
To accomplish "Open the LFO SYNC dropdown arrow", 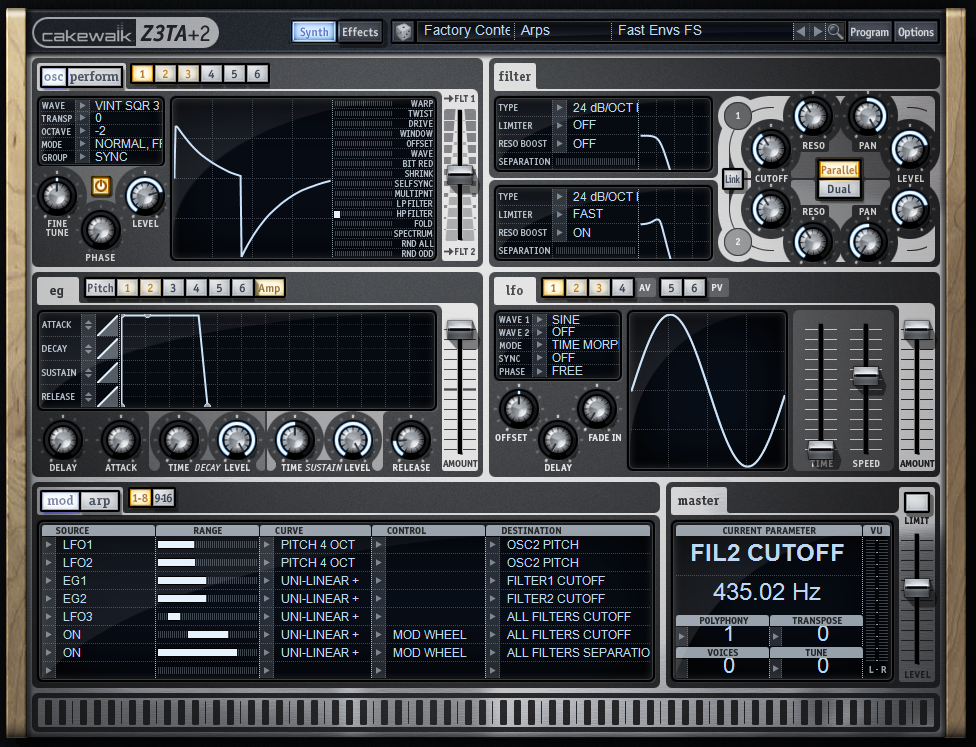I will click(540, 358).
